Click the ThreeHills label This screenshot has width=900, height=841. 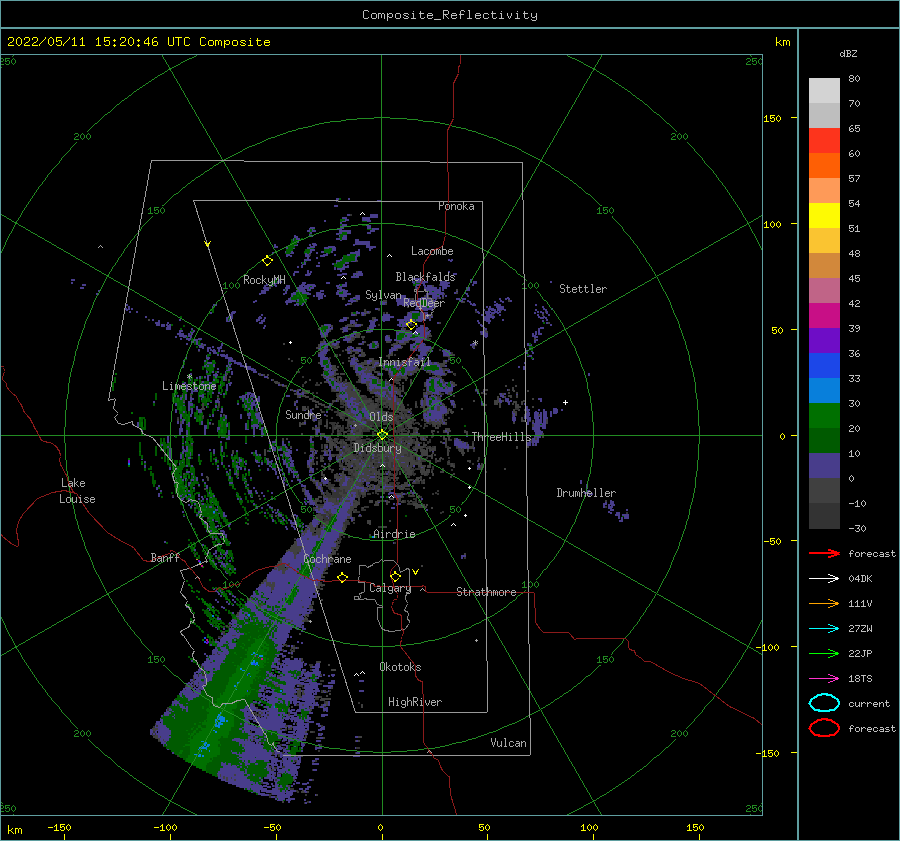pyautogui.click(x=502, y=437)
